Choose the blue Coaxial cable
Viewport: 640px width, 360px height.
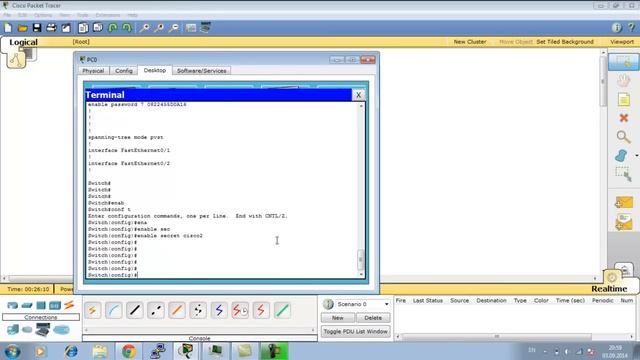219,311
